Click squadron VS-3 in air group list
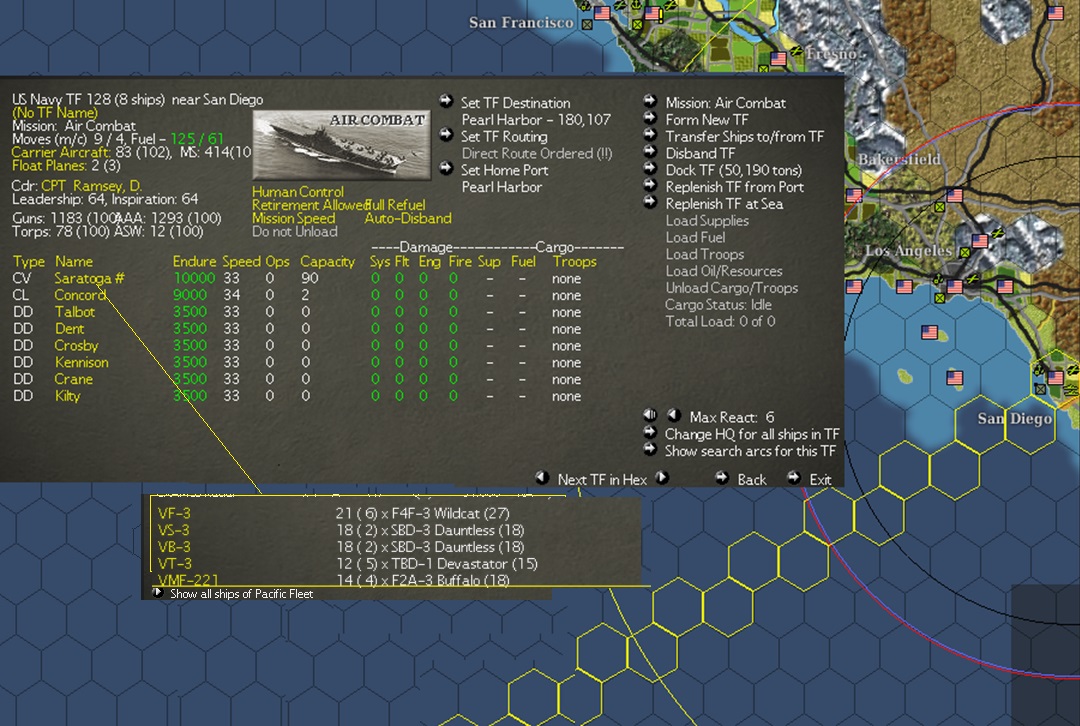 coord(174,530)
